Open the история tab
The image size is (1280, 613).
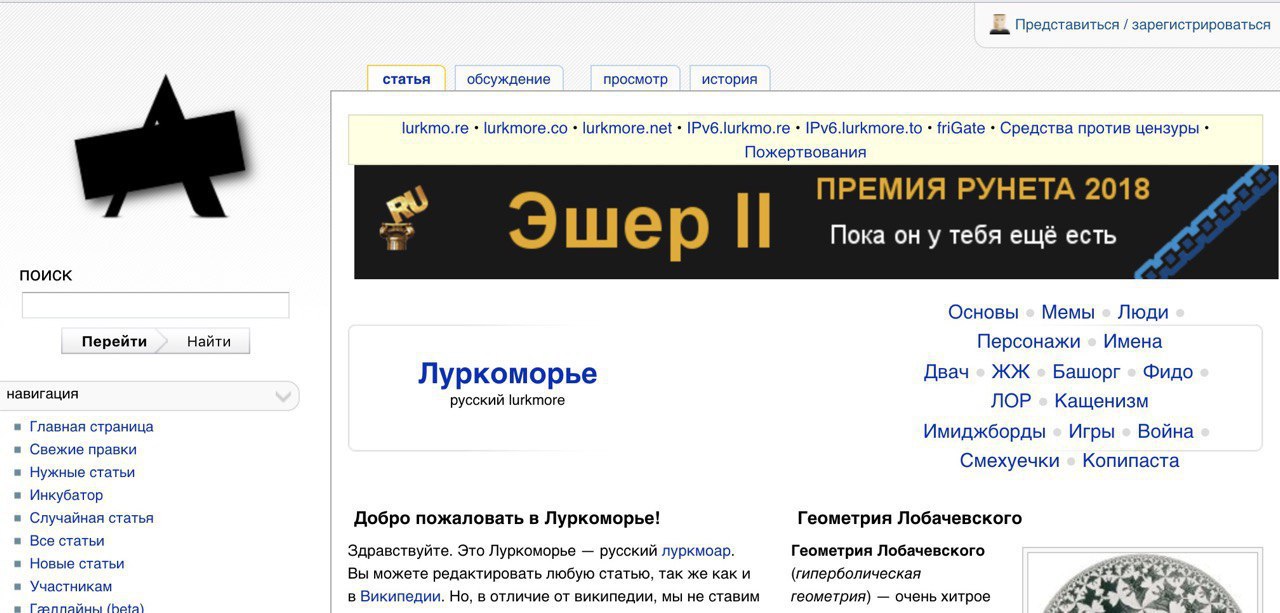(729, 79)
